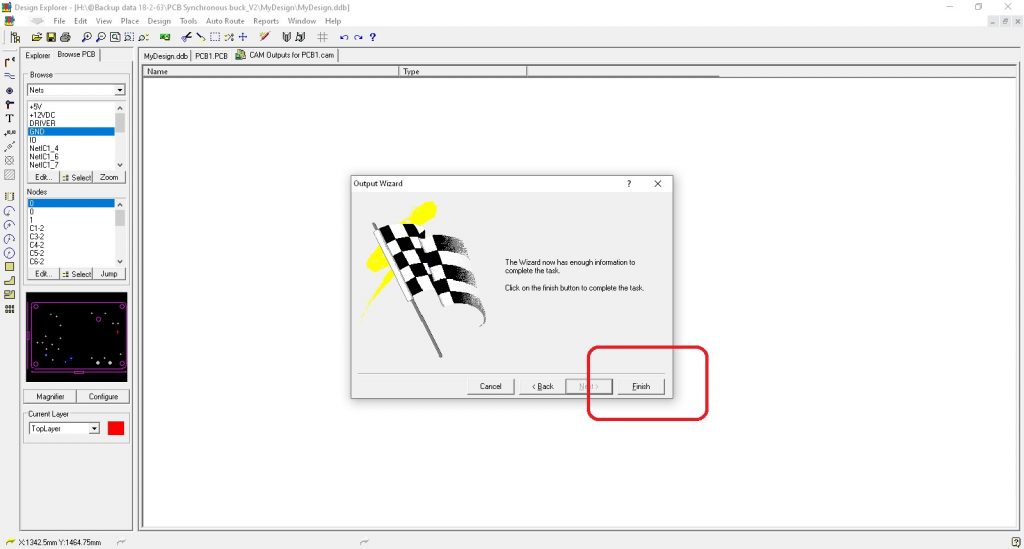The image size is (1024, 549).
Task: Select the place polygon plane tool
Action: coord(10,281)
